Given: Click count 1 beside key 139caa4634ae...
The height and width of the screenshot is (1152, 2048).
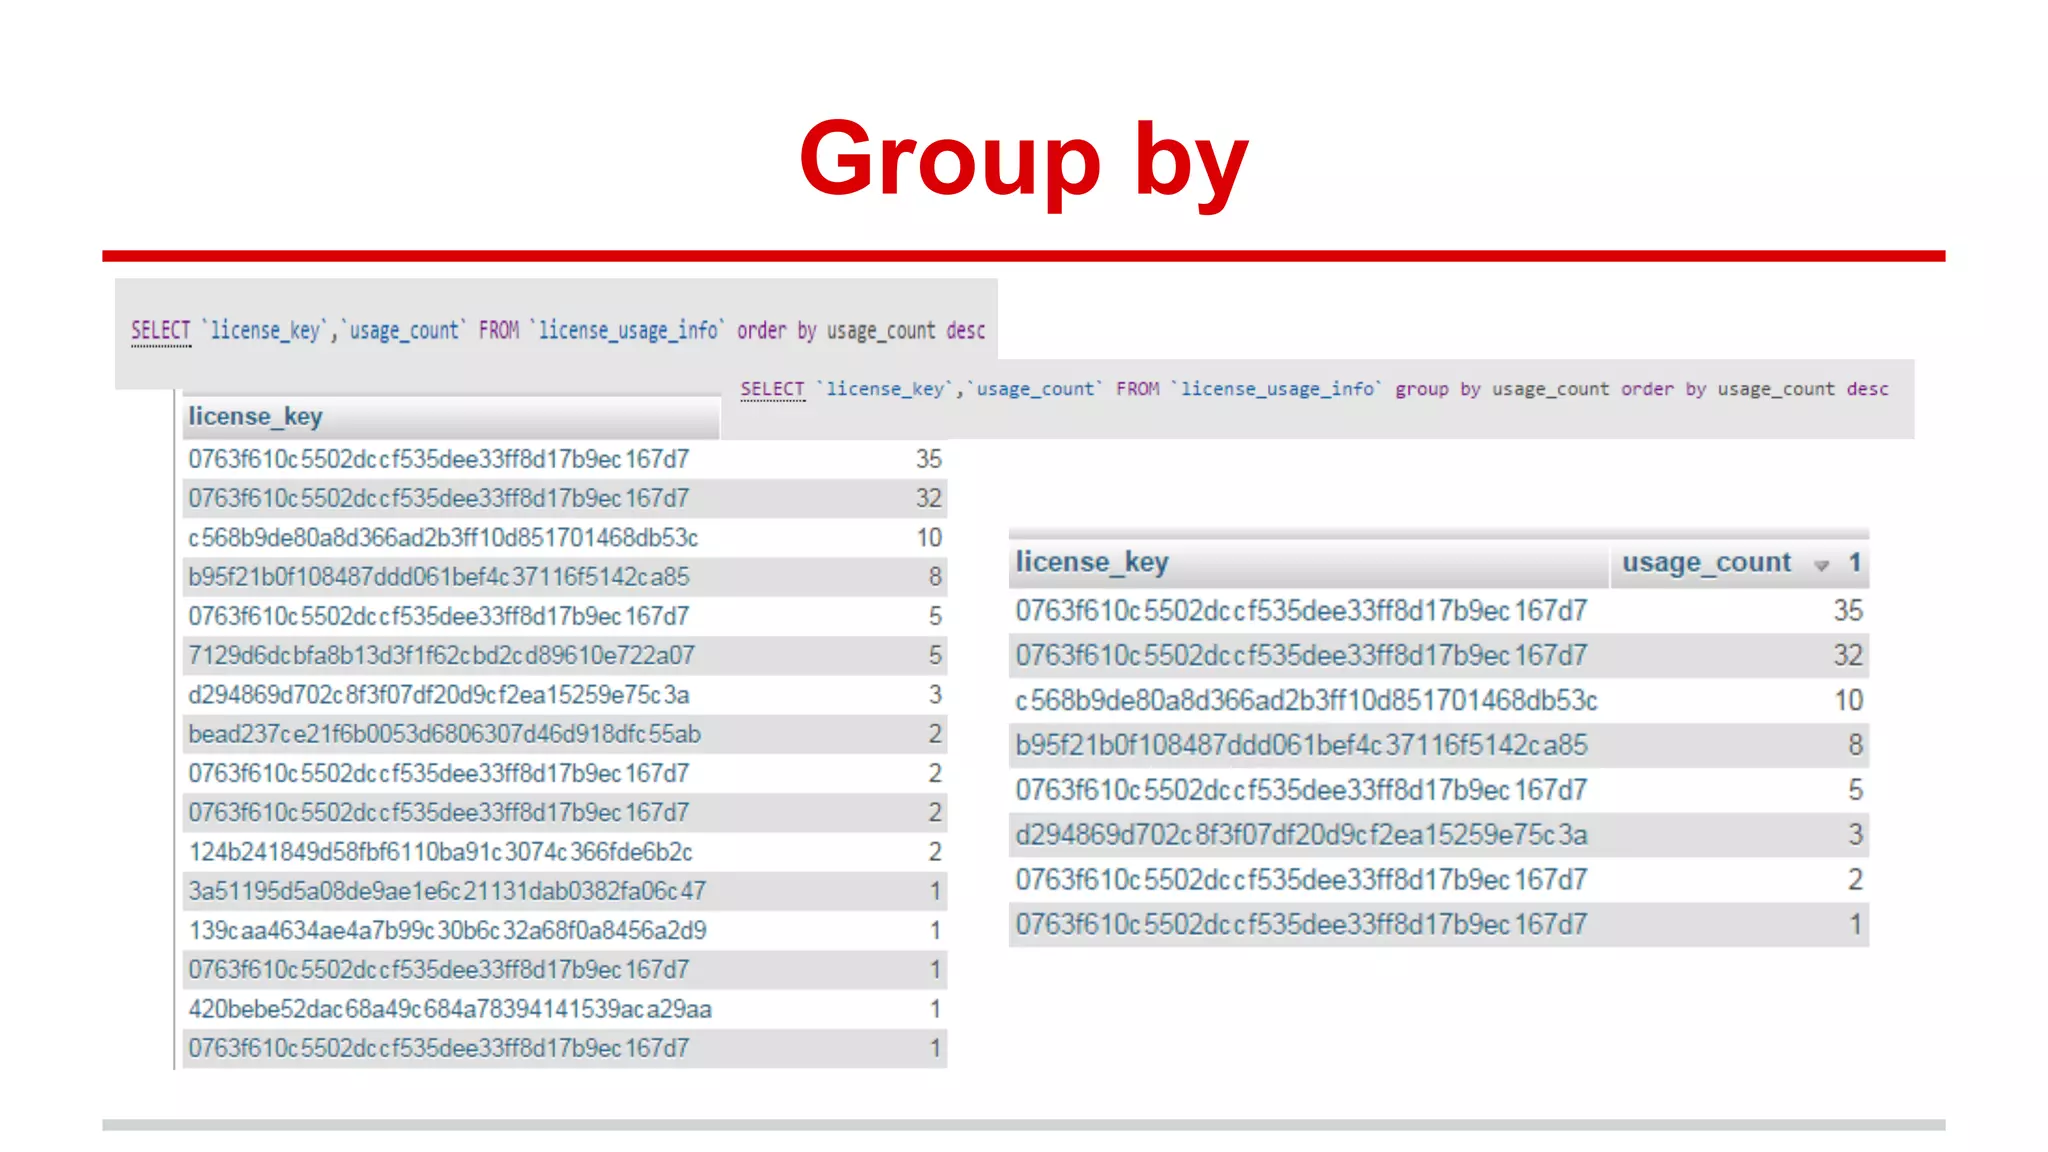Looking at the screenshot, I should click(x=935, y=931).
